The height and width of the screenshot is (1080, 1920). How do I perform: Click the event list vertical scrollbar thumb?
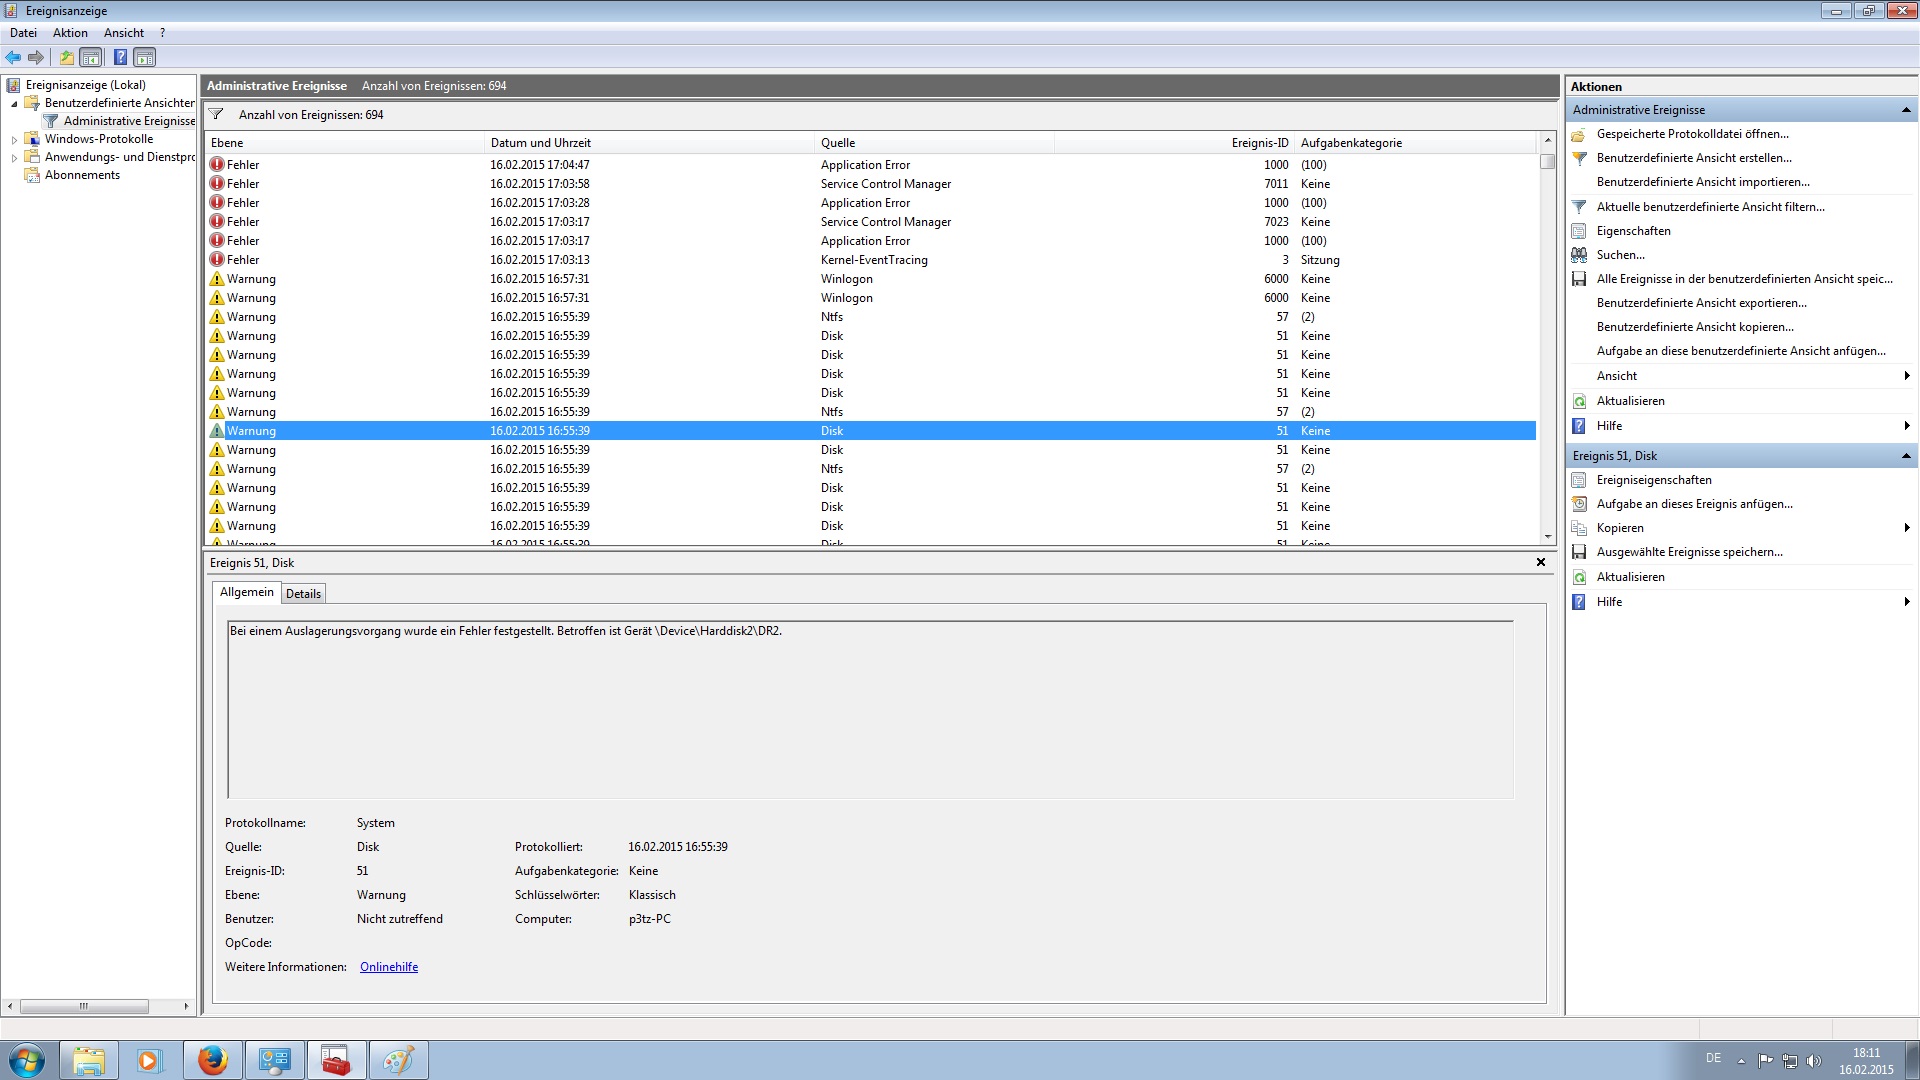pyautogui.click(x=1548, y=162)
